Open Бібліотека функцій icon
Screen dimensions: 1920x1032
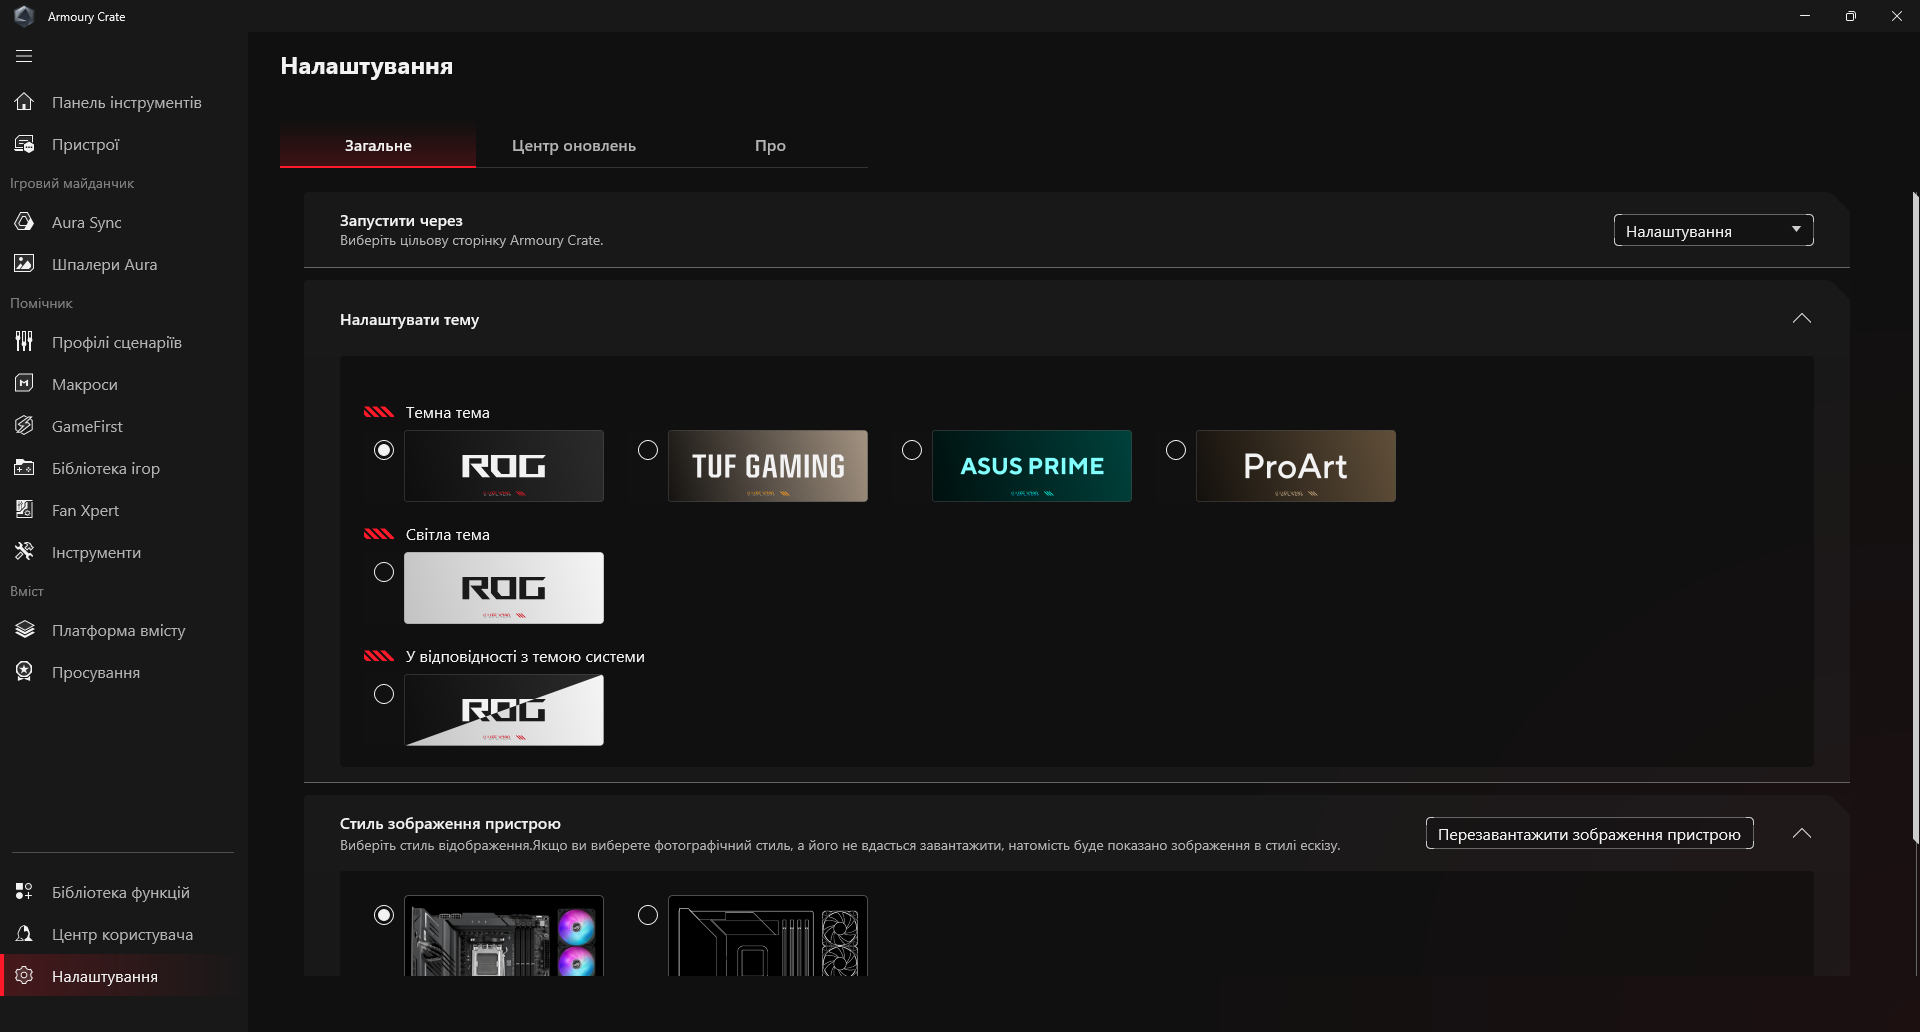coord(24,892)
